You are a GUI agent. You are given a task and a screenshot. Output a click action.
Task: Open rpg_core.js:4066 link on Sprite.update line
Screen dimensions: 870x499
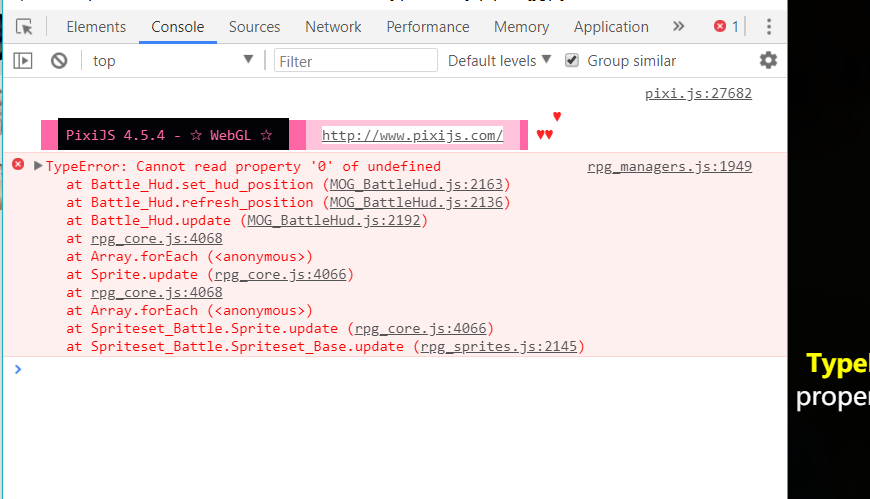280,275
